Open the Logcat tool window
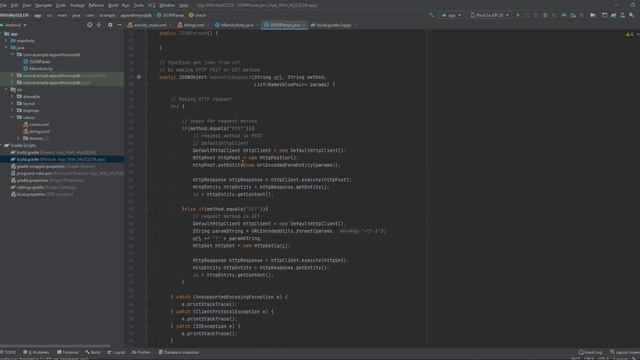 (116, 352)
